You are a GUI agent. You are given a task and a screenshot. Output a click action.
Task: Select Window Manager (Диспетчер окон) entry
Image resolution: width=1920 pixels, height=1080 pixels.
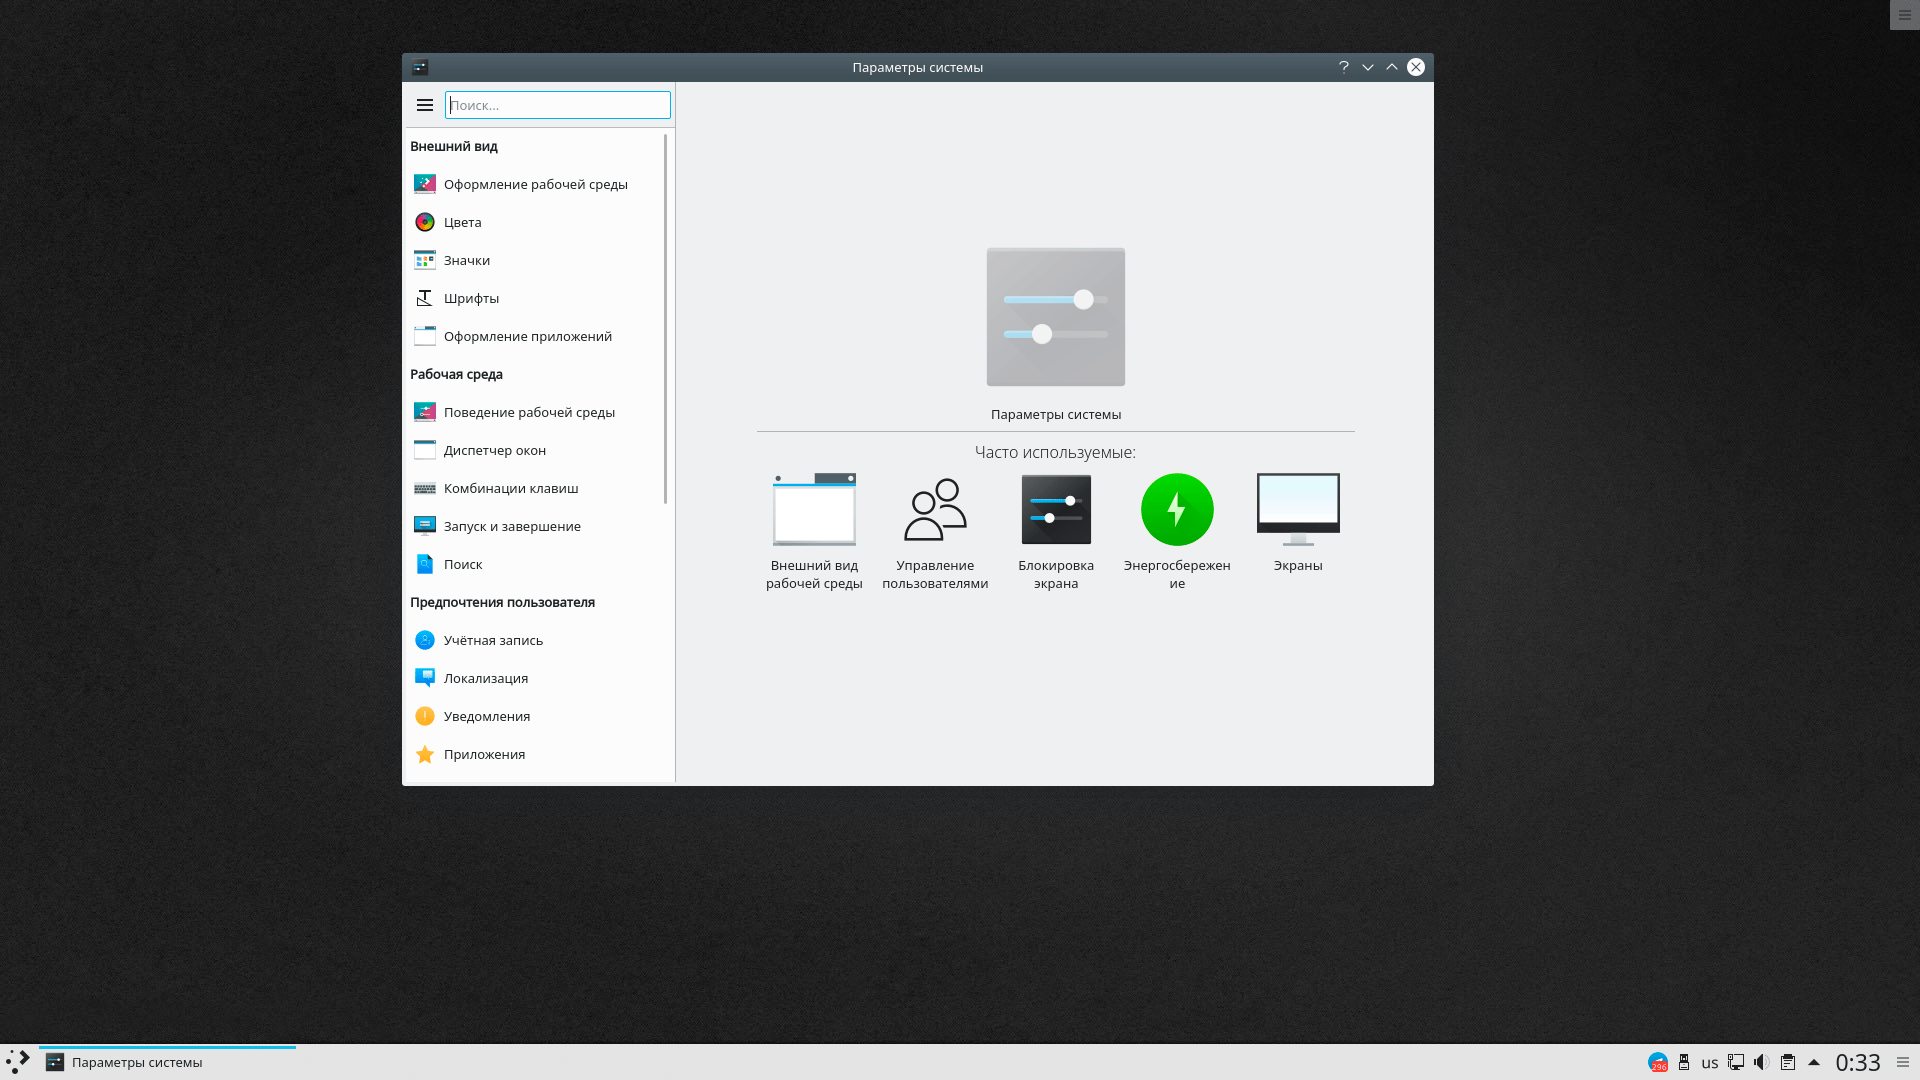[x=495, y=450]
